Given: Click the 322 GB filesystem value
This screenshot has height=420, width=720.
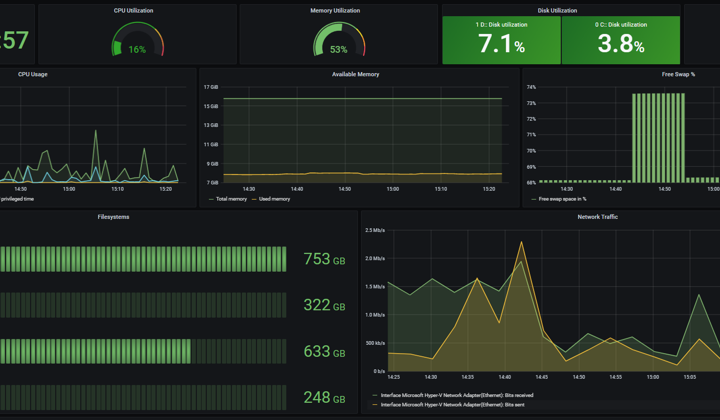Looking at the screenshot, I should 324,305.
